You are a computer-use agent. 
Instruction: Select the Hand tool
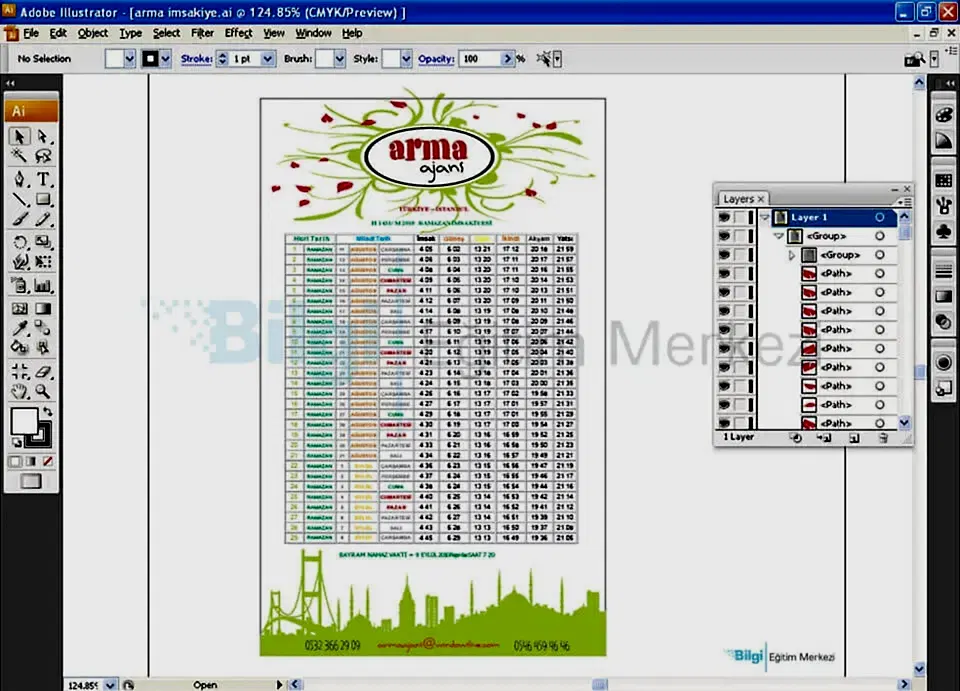pos(20,391)
